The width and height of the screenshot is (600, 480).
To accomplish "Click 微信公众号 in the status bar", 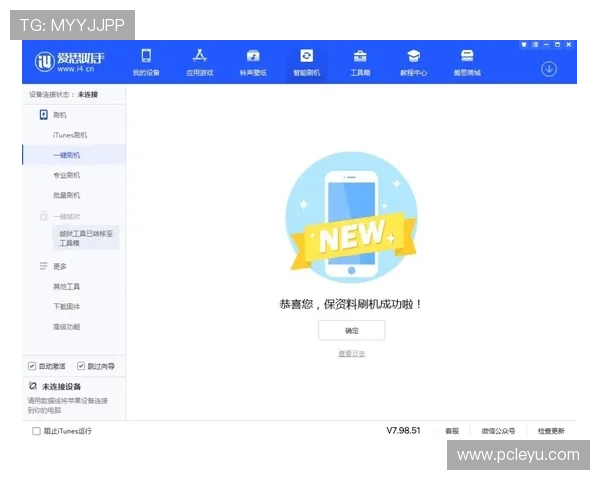I will pos(498,431).
